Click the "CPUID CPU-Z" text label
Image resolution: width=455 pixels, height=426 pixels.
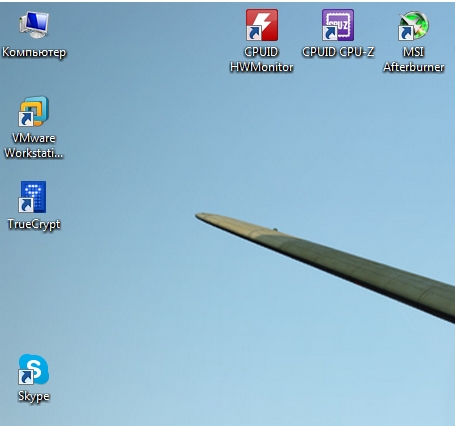point(338,52)
